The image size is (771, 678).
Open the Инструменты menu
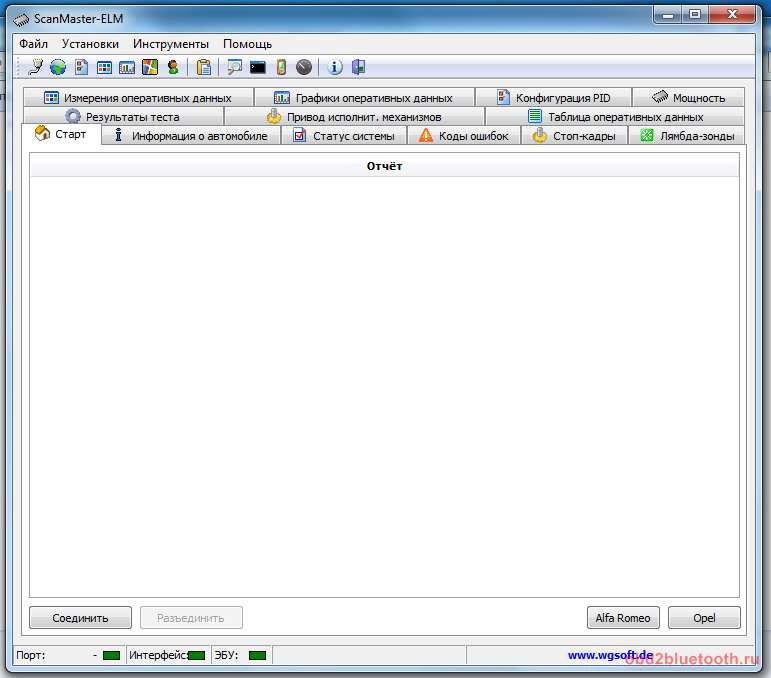tap(171, 44)
